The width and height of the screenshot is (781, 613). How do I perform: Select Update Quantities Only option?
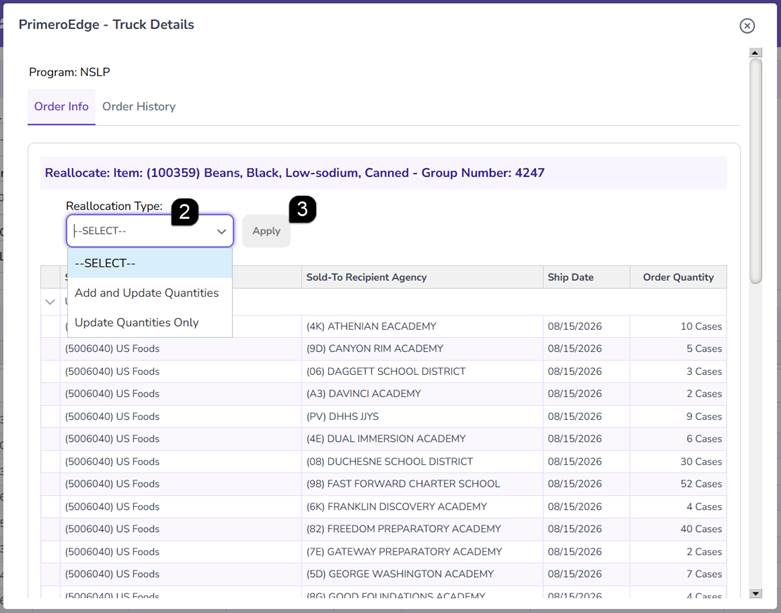(x=150, y=322)
